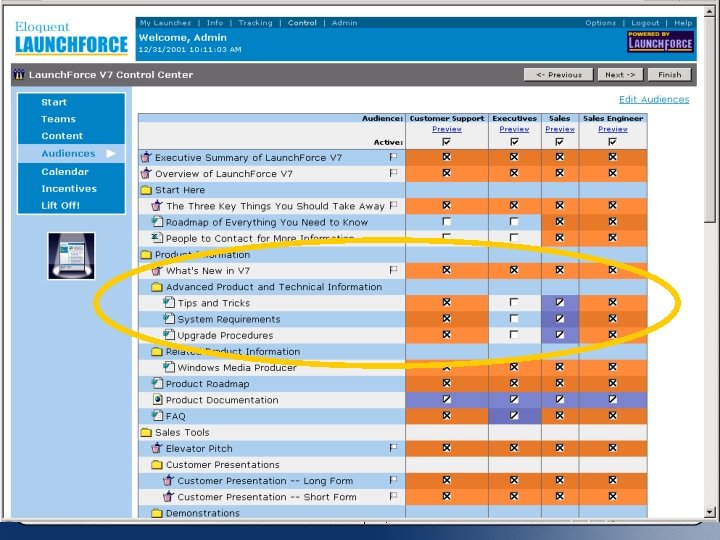
Task: Toggle System Requirements checkbox for Sales
Action: pyautogui.click(x=559, y=318)
